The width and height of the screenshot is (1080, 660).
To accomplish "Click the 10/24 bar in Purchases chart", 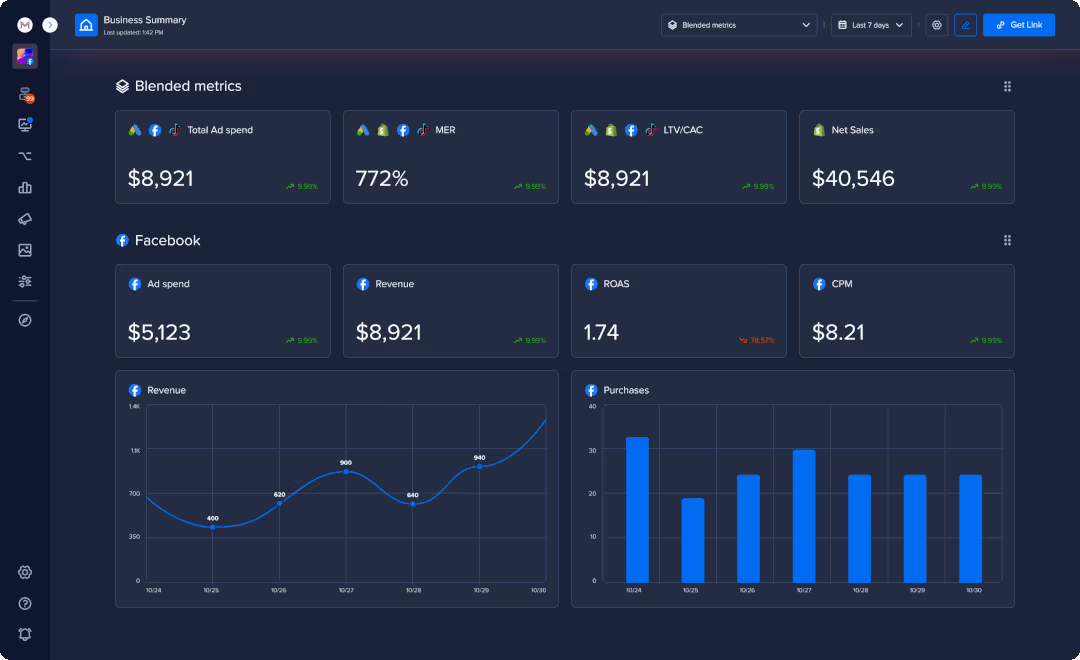I will pos(637,510).
